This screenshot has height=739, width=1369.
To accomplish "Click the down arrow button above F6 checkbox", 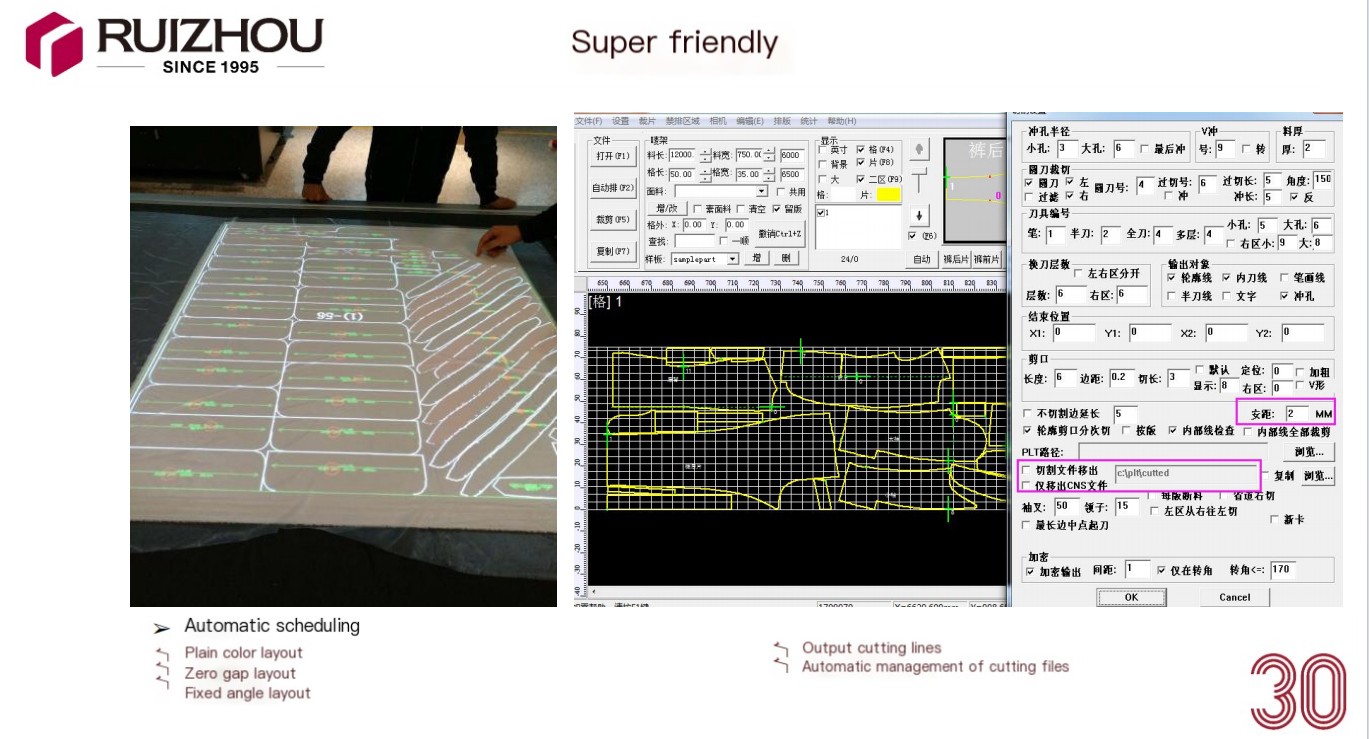I will click(920, 215).
